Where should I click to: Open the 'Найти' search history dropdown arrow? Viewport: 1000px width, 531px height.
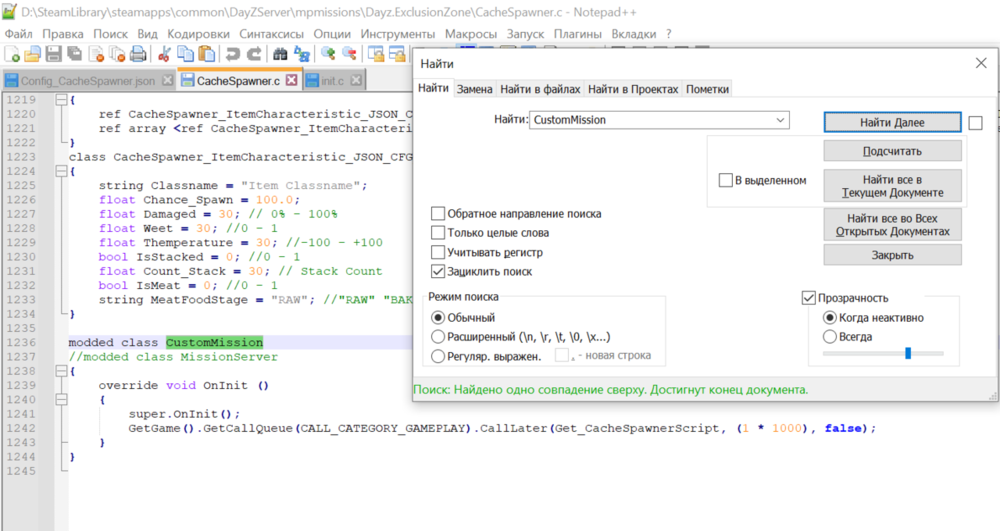coord(780,120)
